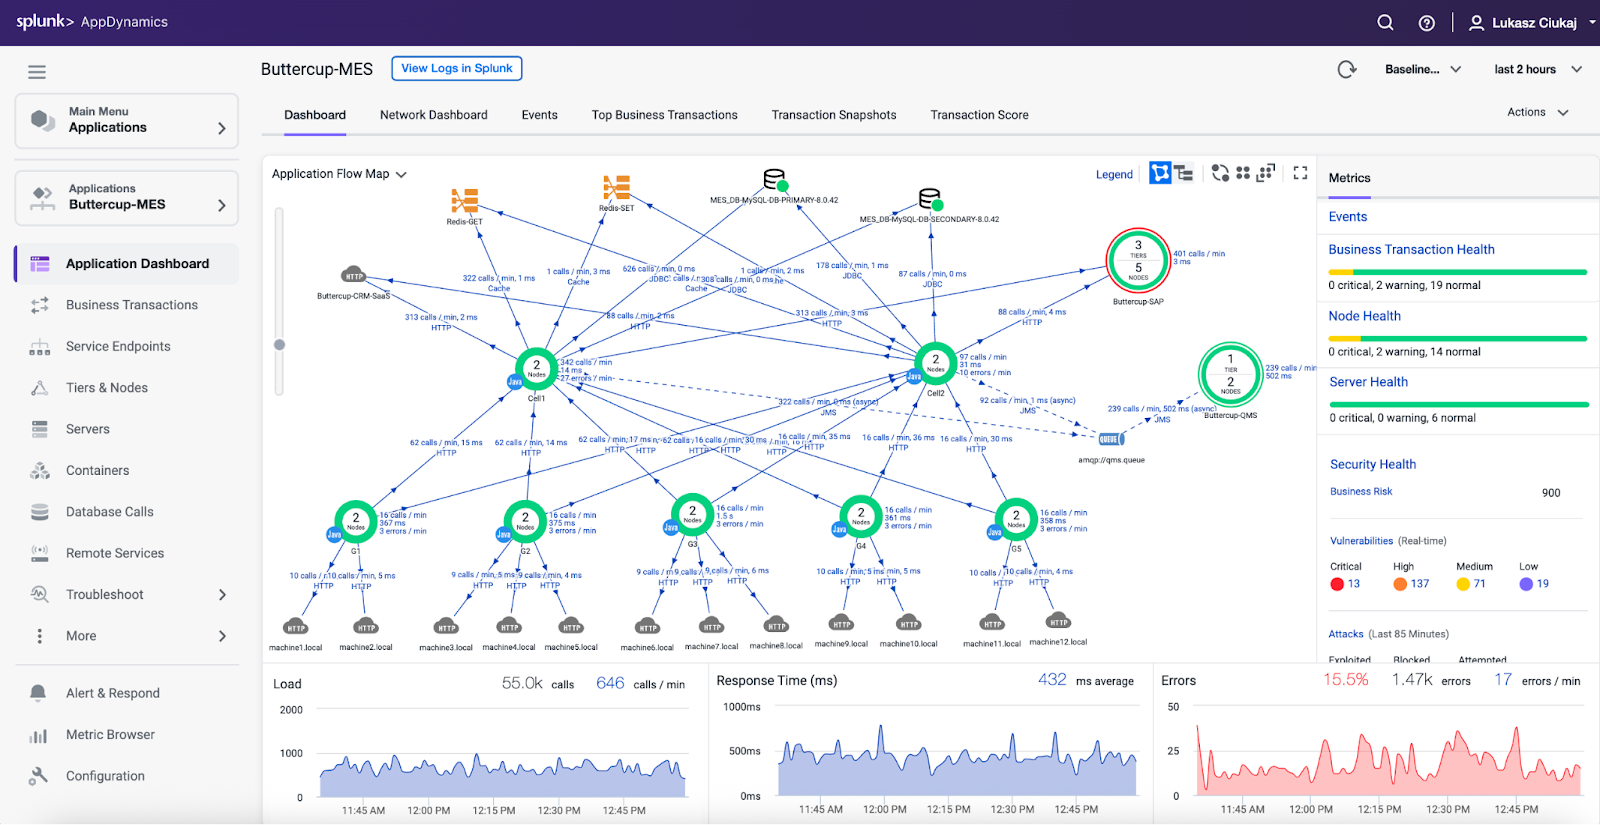Collapse the sidebar with the hamburger icon
This screenshot has width=1600, height=825.
(37, 72)
